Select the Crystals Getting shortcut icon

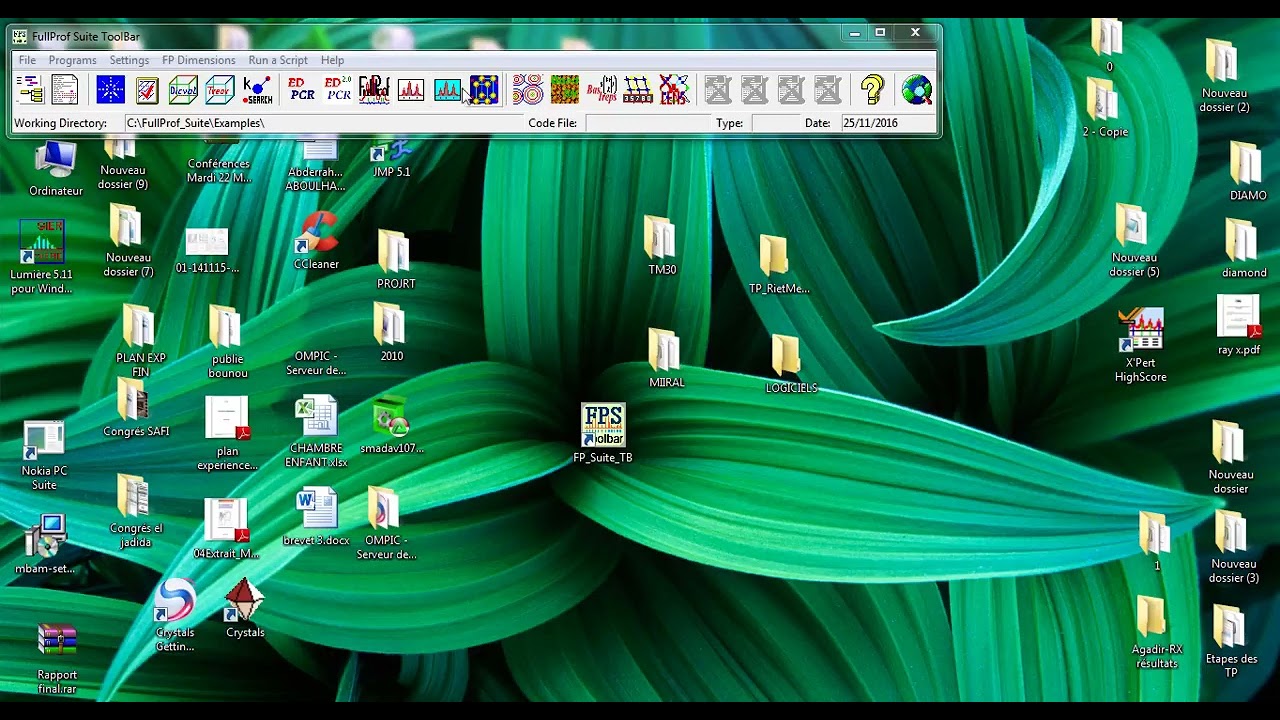coord(175,615)
